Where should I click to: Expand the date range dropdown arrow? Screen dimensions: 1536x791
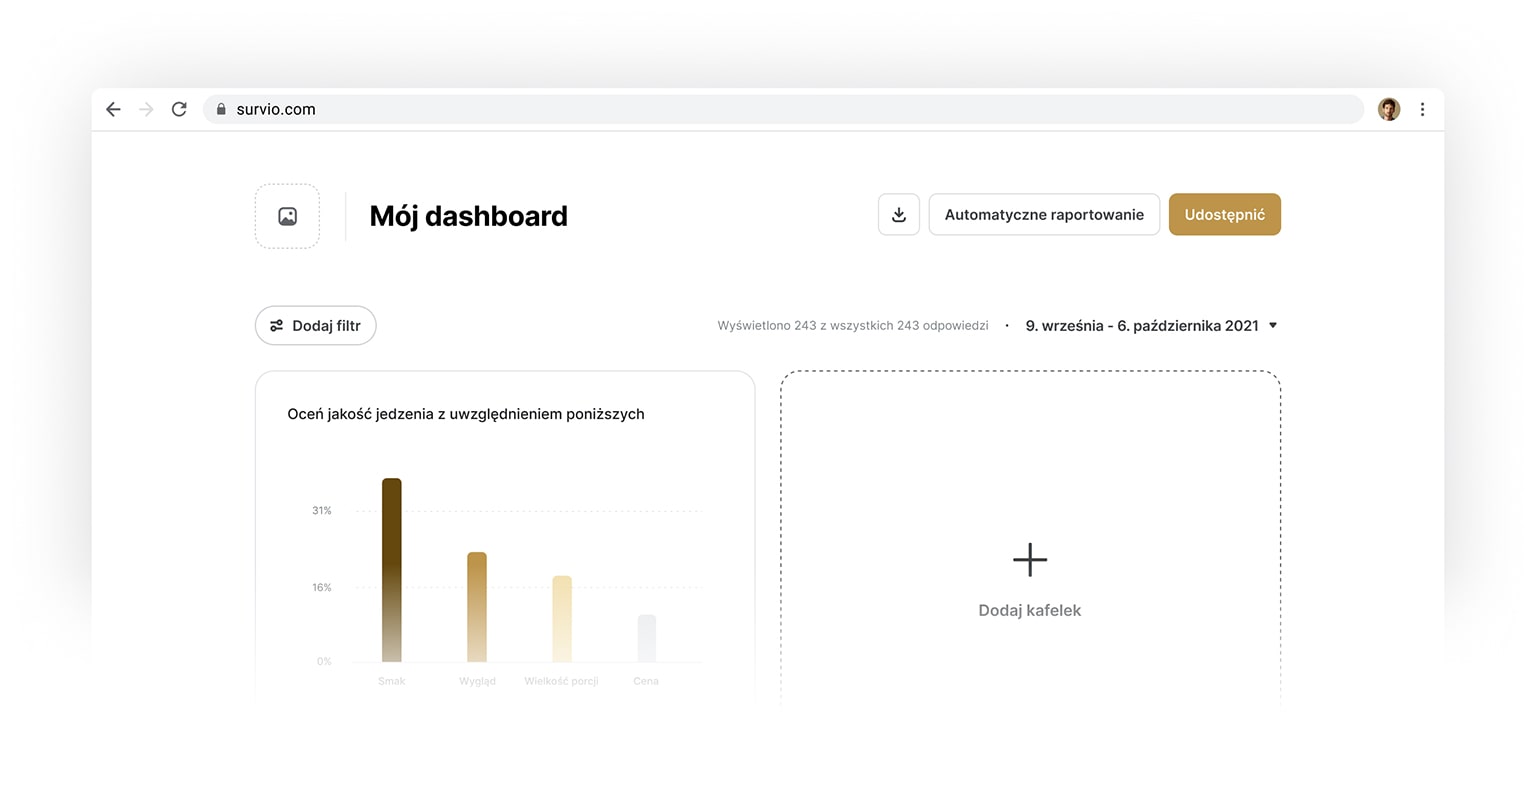pos(1272,325)
